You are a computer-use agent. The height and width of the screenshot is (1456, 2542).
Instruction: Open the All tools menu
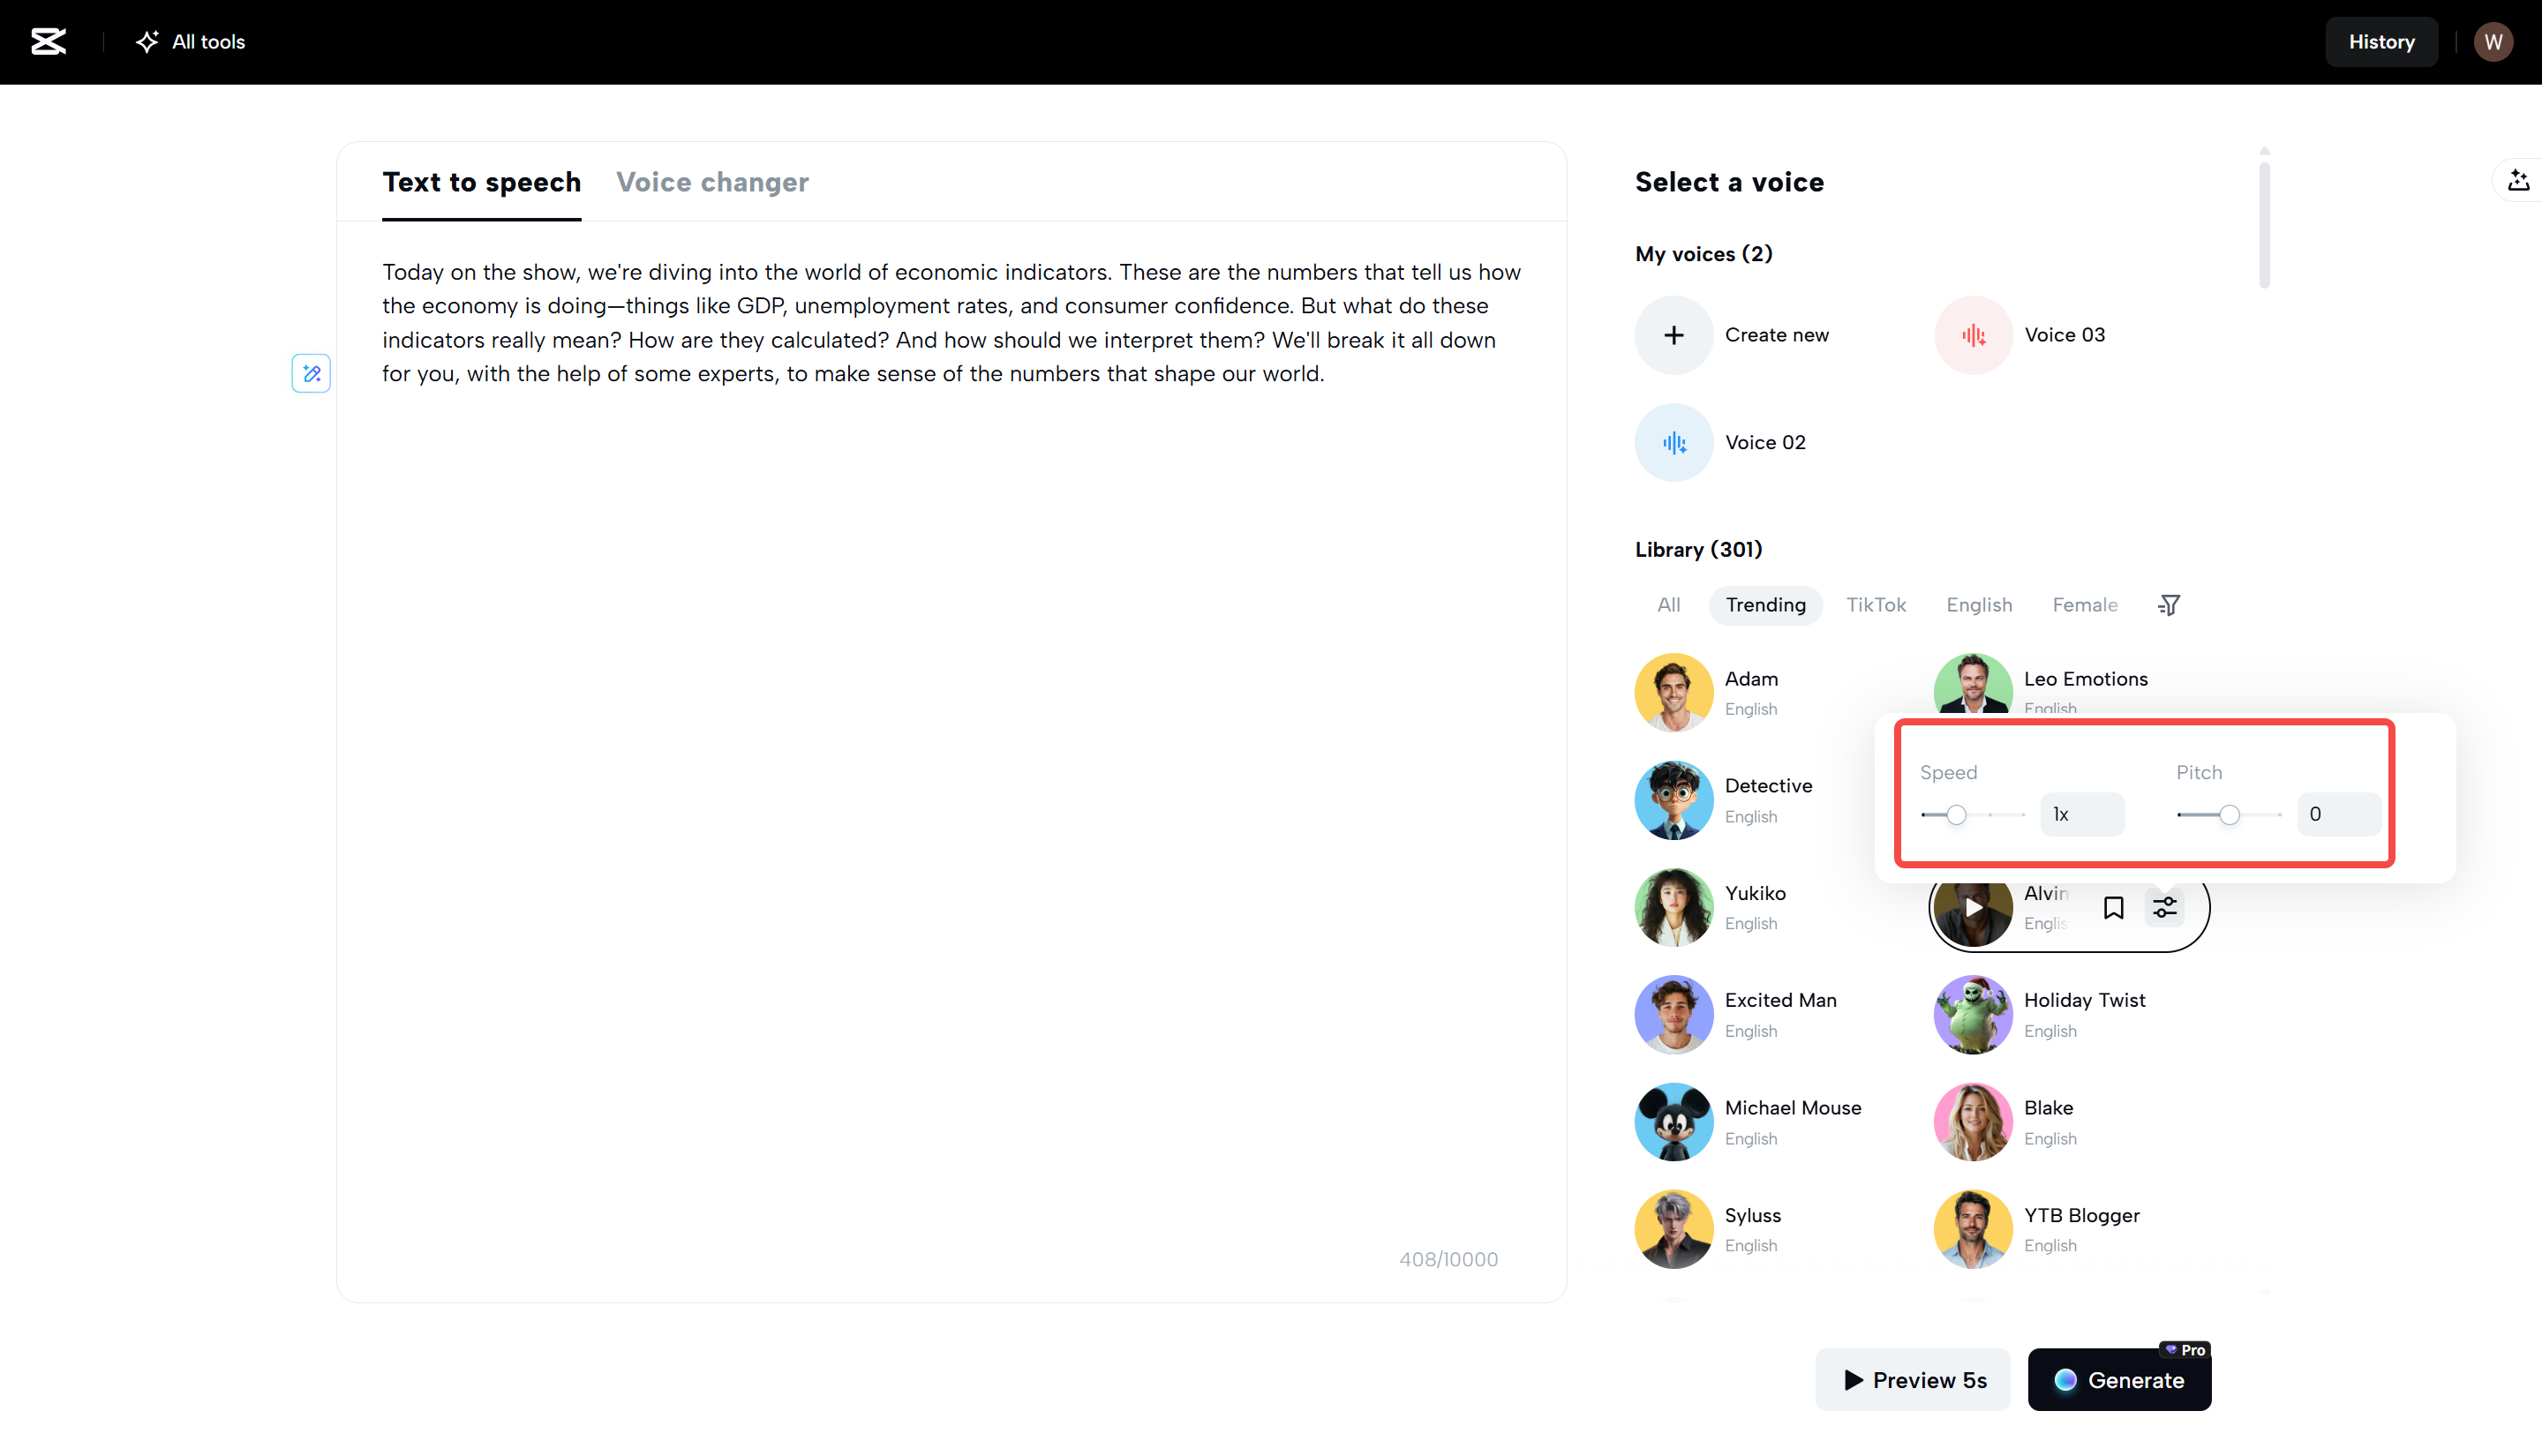click(x=190, y=41)
